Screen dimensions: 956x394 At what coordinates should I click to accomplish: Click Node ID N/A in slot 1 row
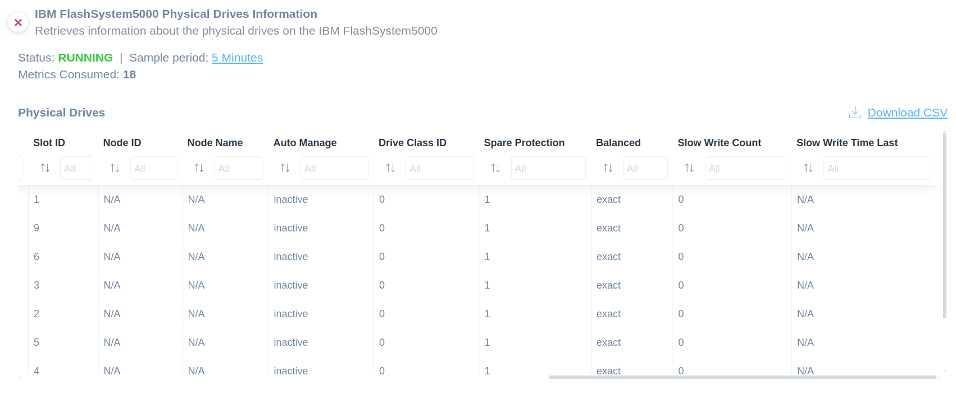pos(112,199)
